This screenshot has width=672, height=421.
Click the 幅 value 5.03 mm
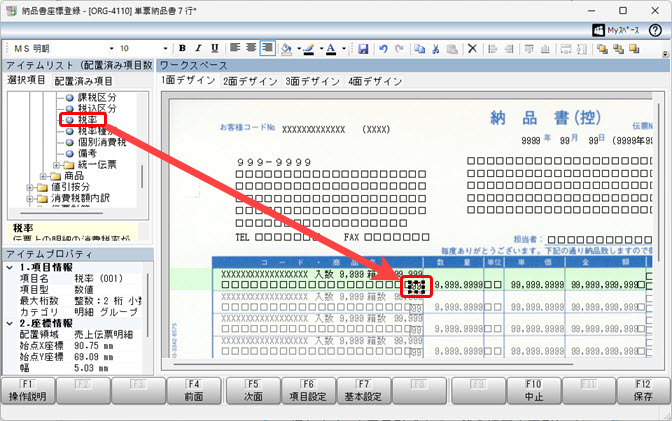pyautogui.click(x=90, y=368)
